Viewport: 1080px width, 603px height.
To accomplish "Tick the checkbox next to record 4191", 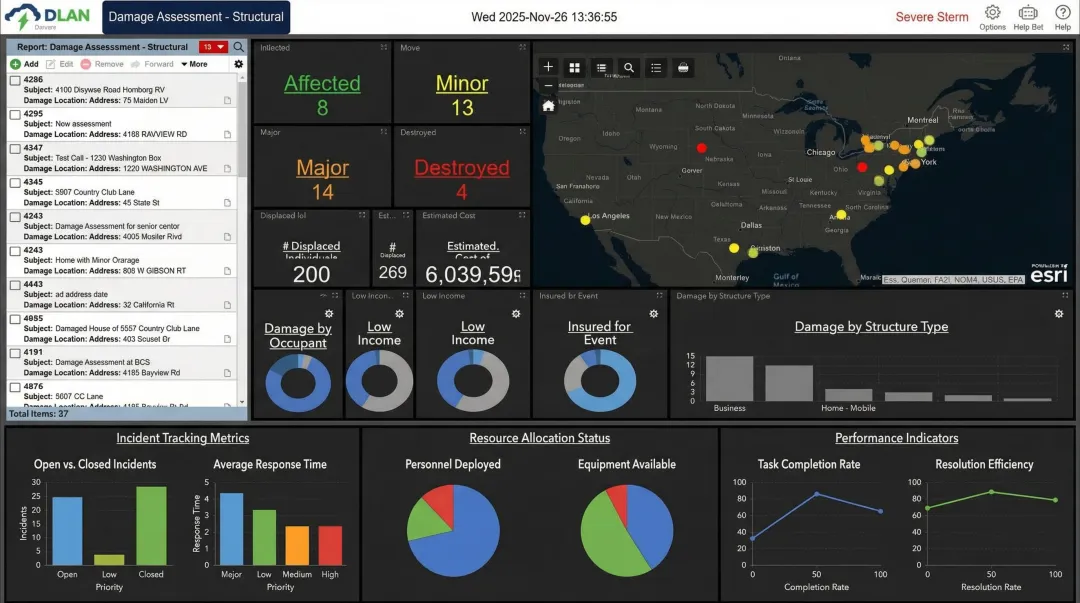I will 15,352.
